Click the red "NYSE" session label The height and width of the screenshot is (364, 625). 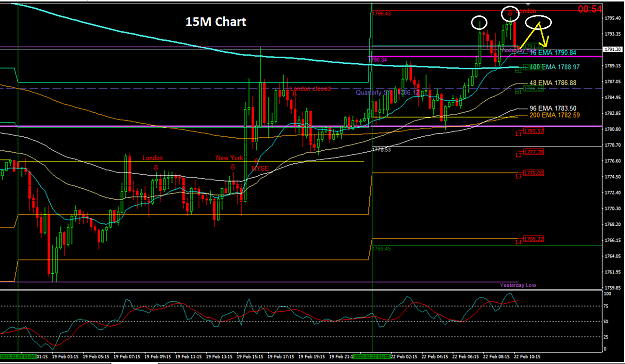point(260,169)
